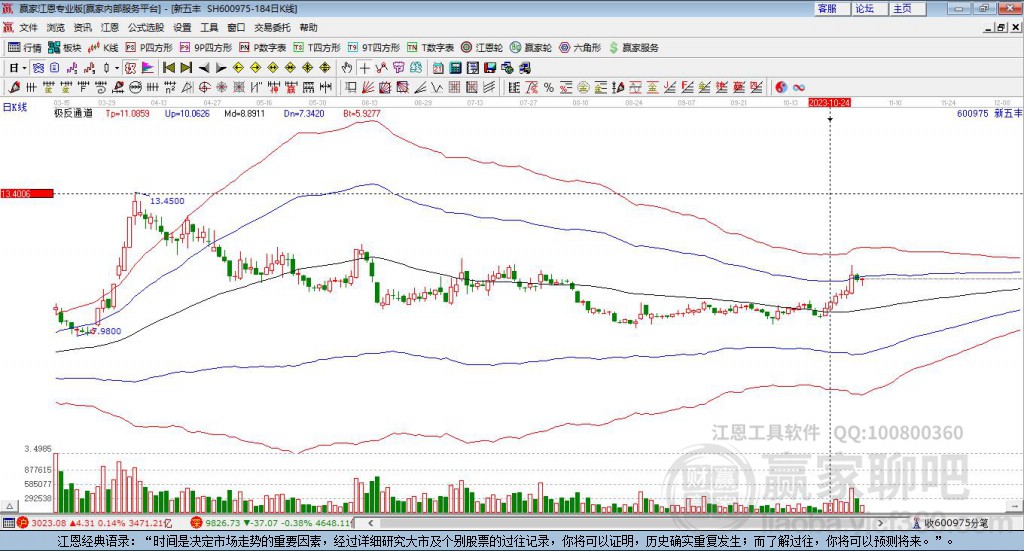Click the 13.4006 red price label
The height and width of the screenshot is (551, 1024).
point(27,194)
